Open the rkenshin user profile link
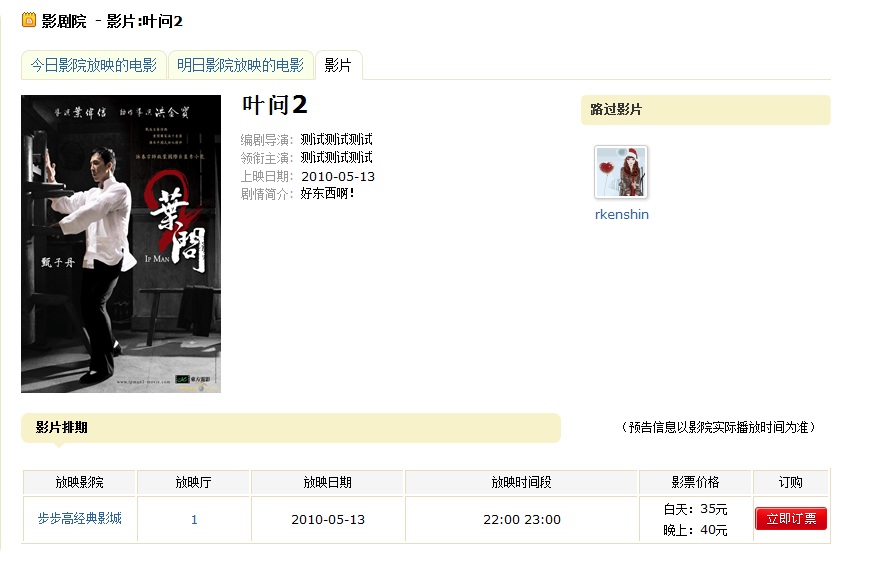The image size is (879, 564). 622,215
